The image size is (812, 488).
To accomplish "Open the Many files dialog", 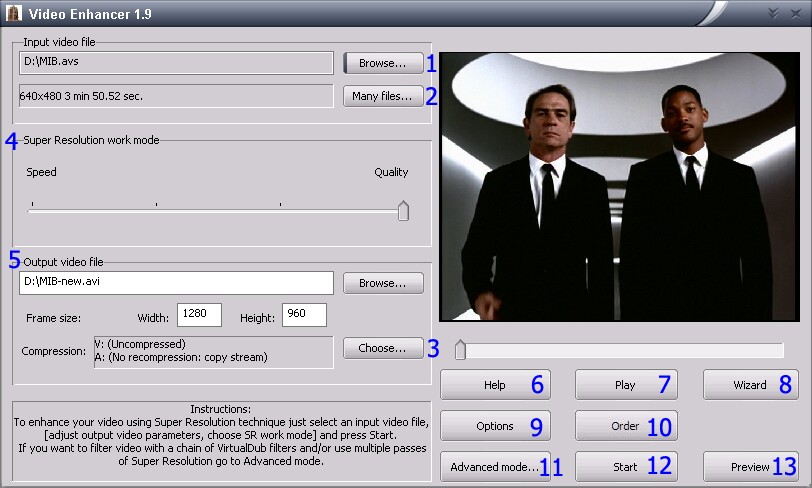I will coord(383,96).
